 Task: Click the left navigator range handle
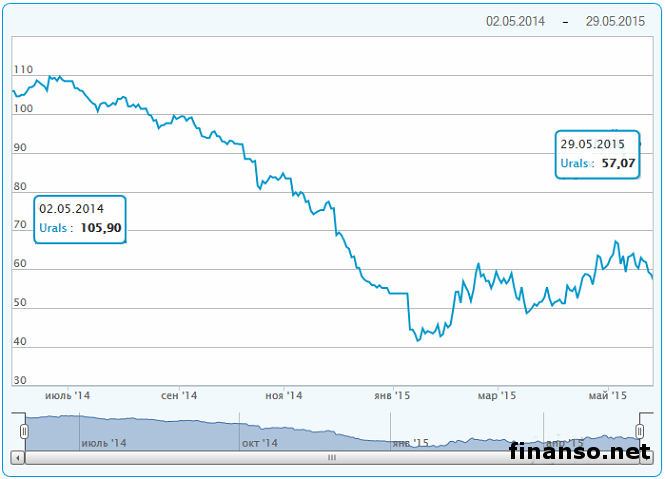(x=25, y=430)
